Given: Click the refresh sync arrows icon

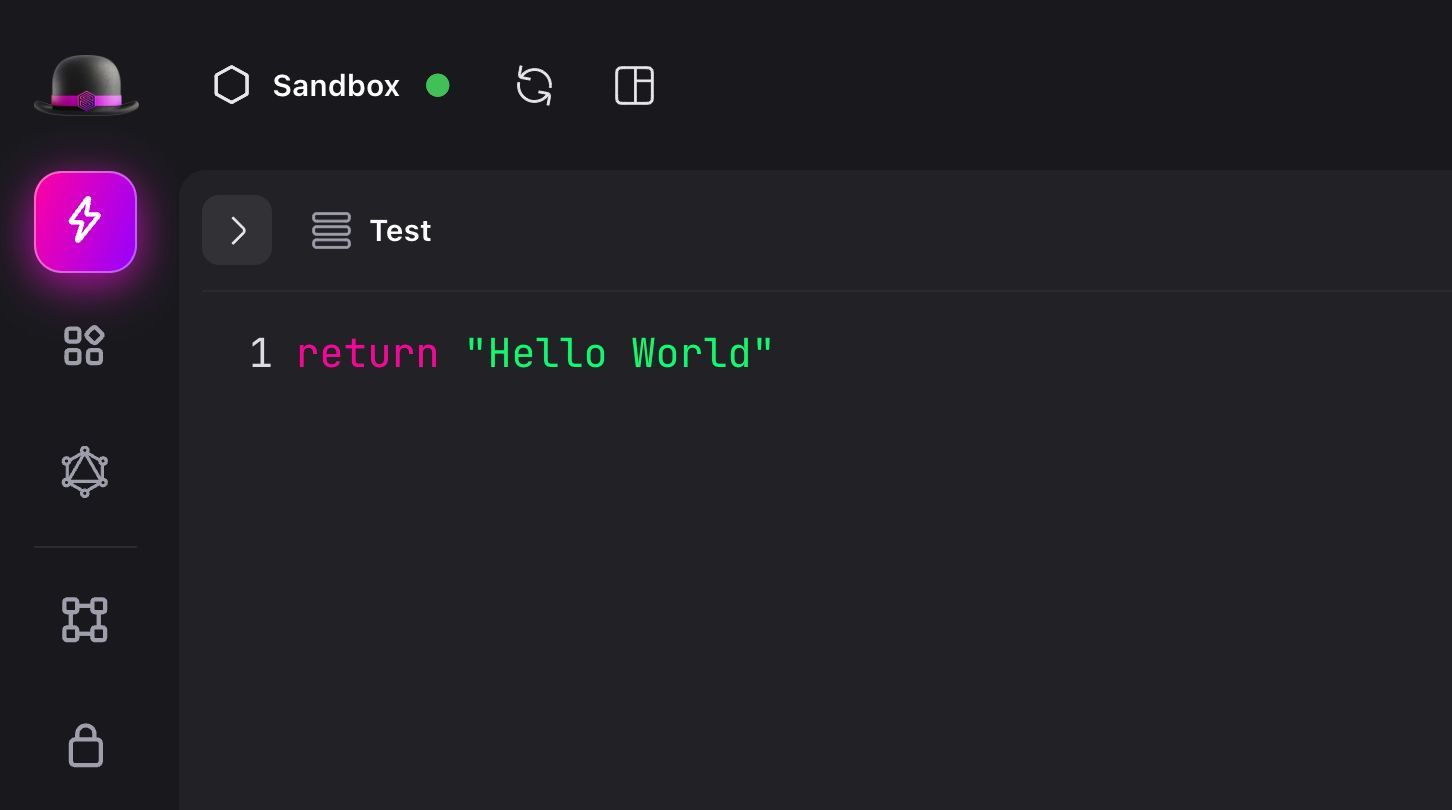Looking at the screenshot, I should pos(534,85).
